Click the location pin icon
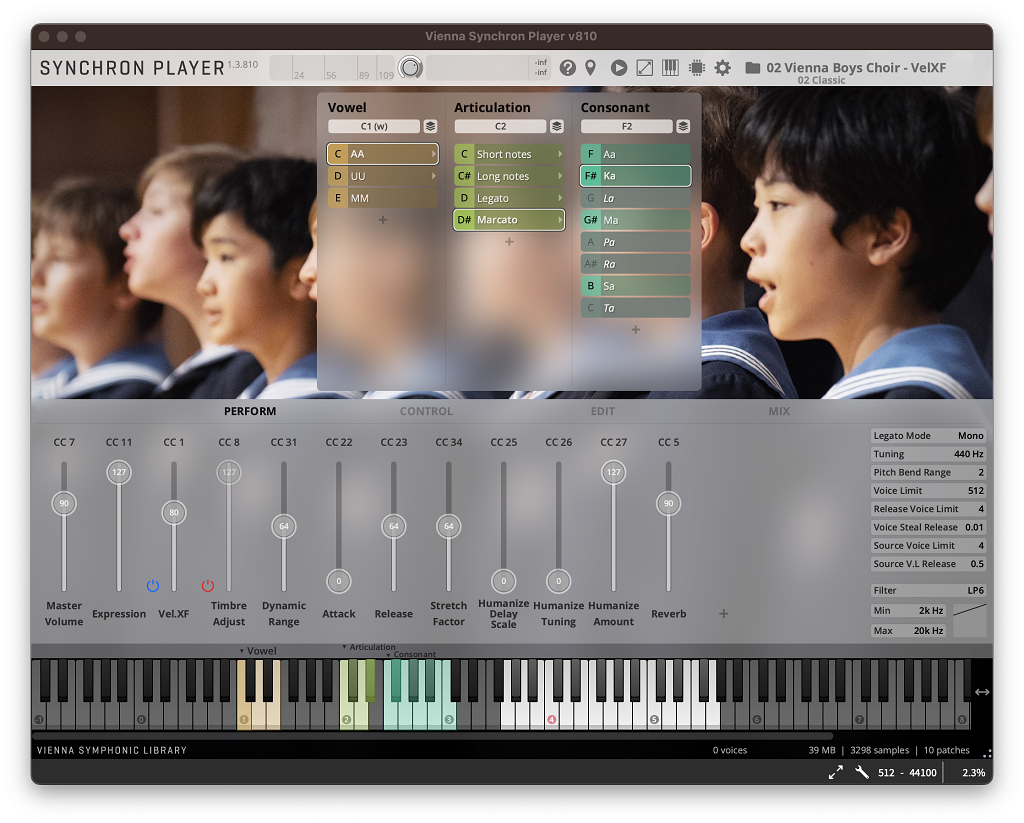Screen dimensions: 1024x823 pyautogui.click(x=590, y=67)
